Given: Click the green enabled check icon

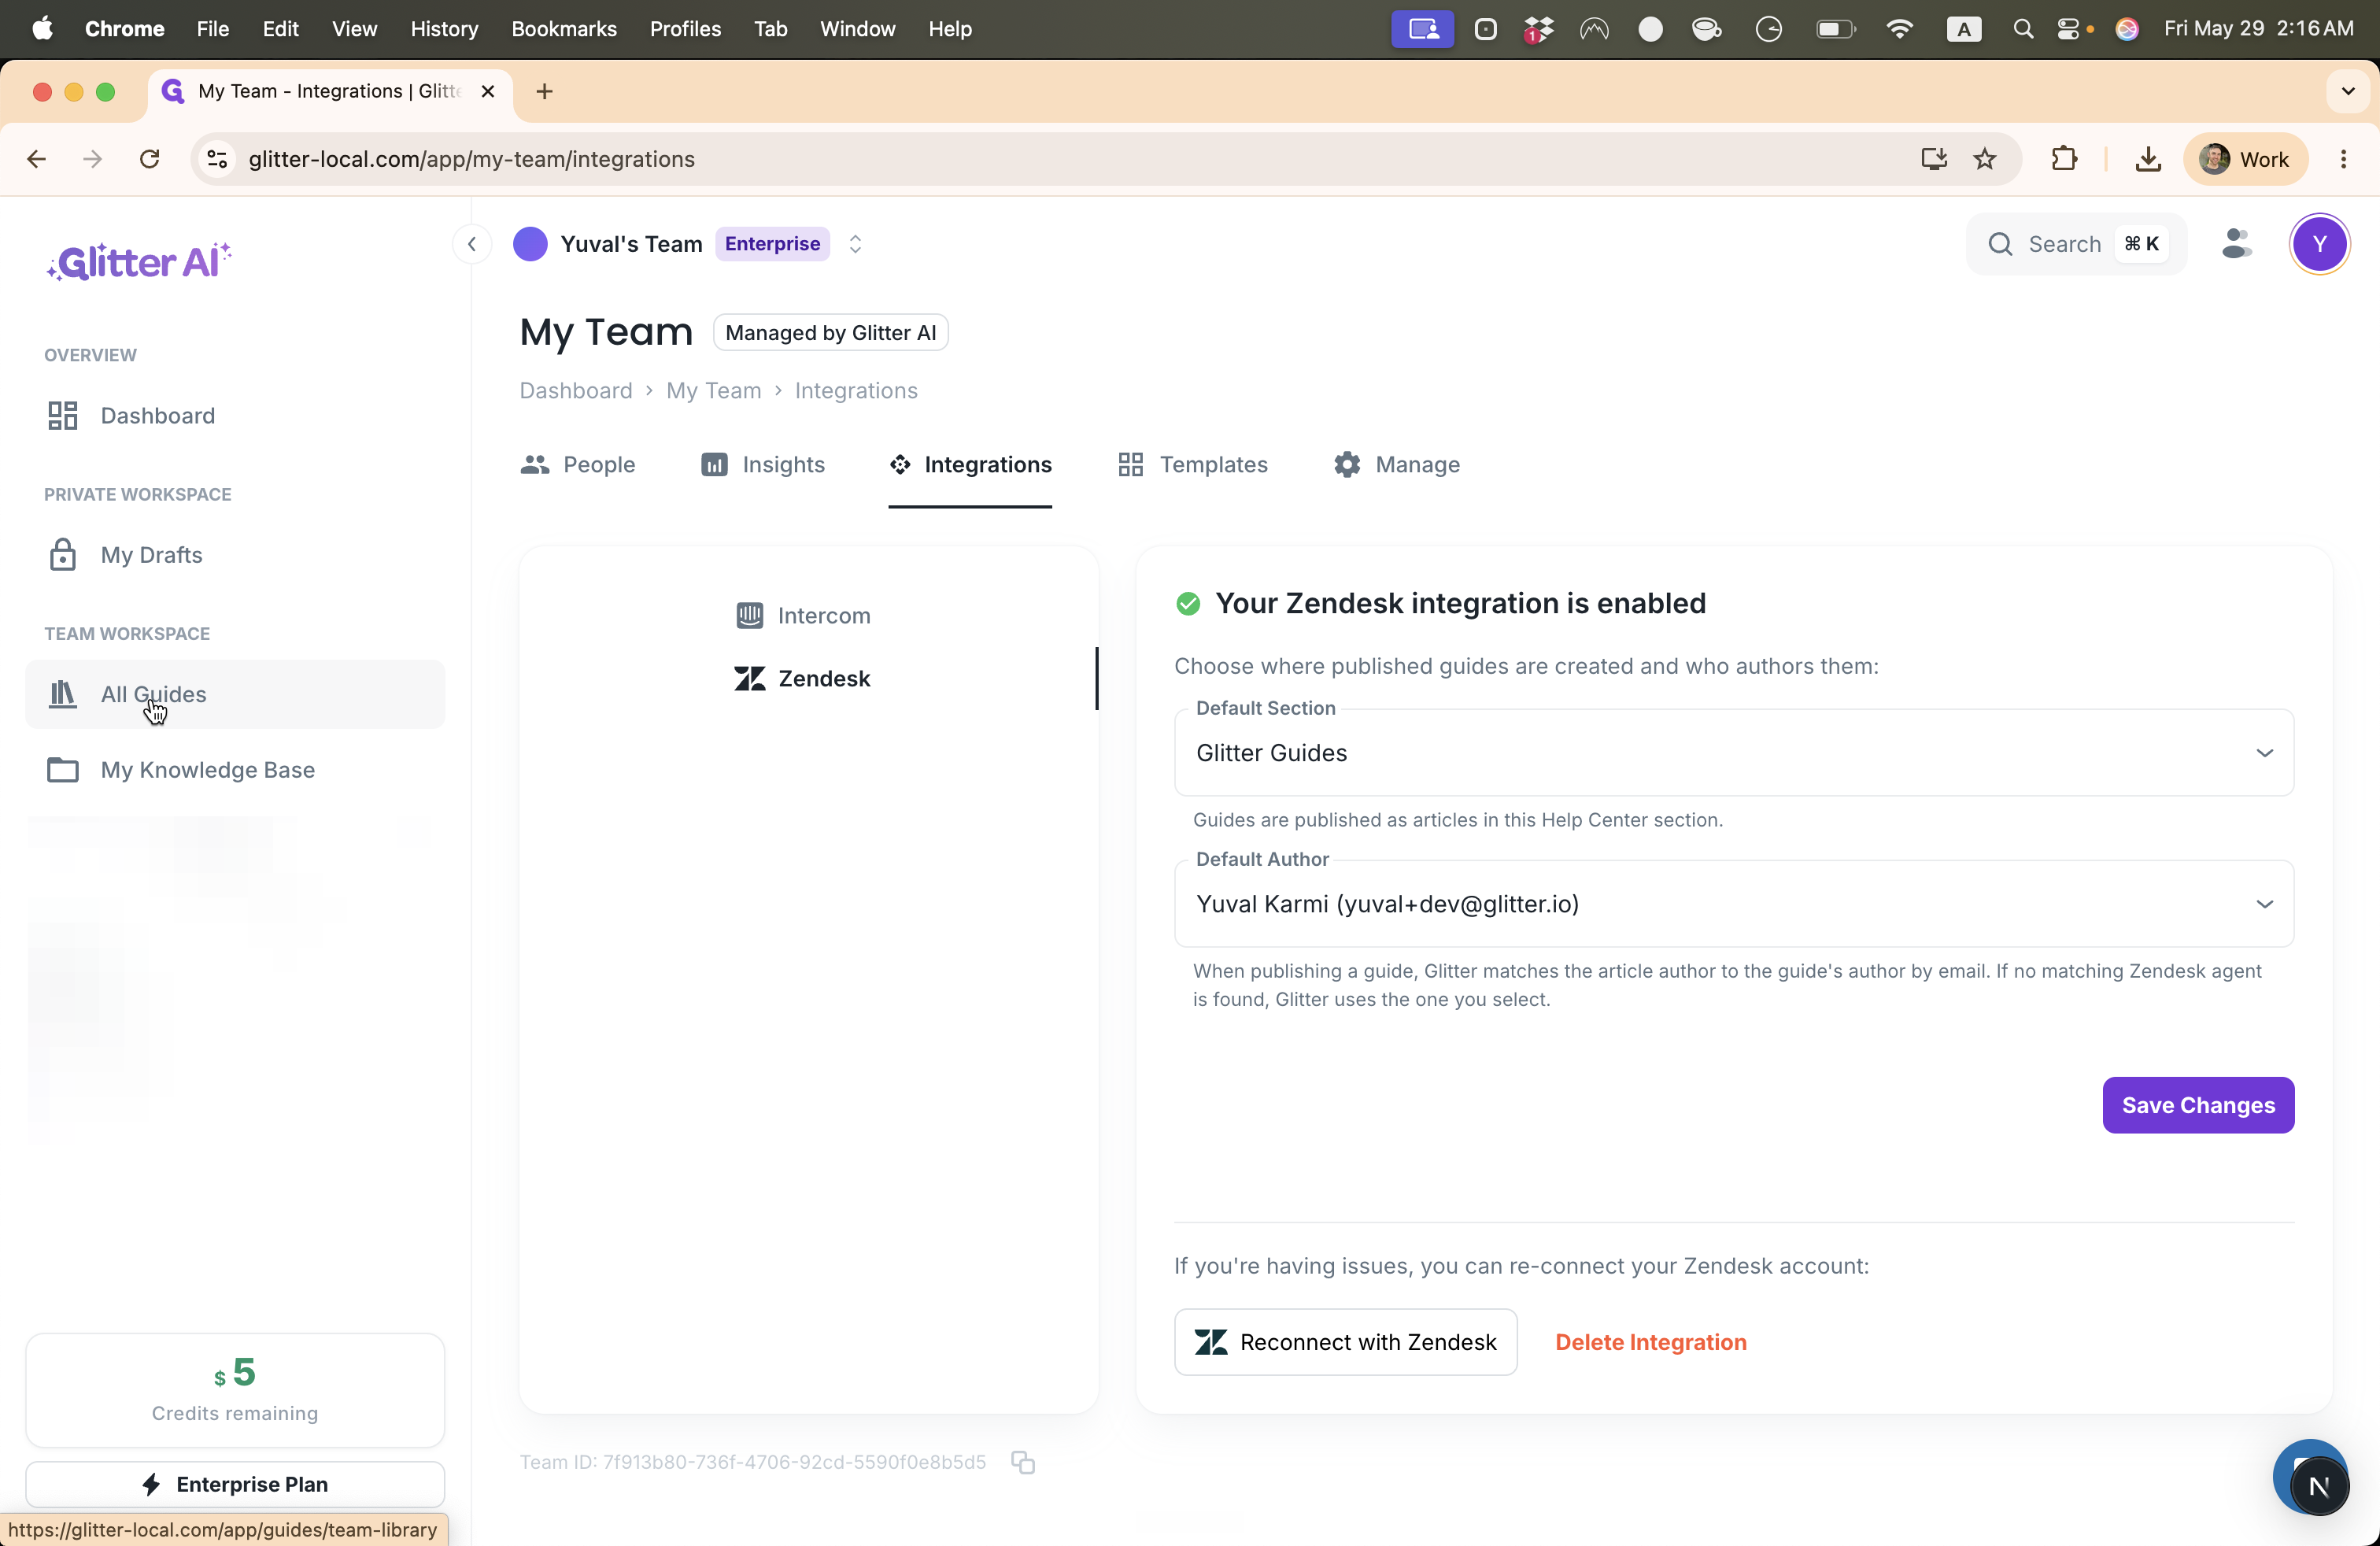Looking at the screenshot, I should click(1187, 603).
